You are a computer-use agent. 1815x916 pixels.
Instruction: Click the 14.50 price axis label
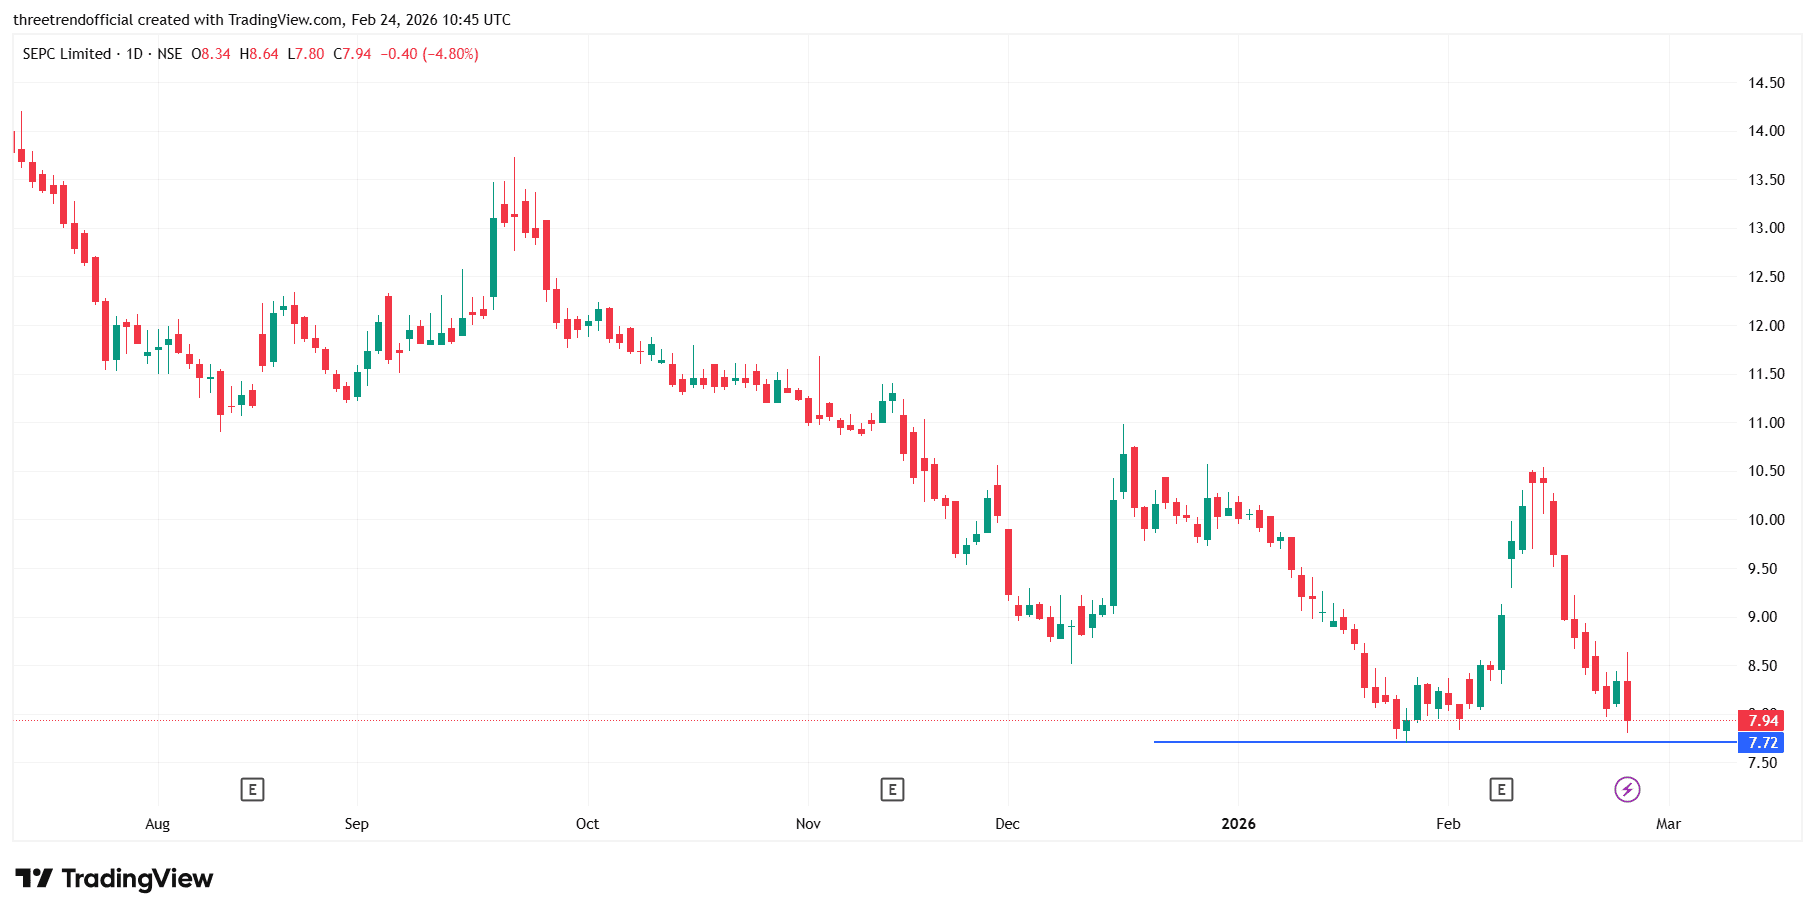point(1766,83)
